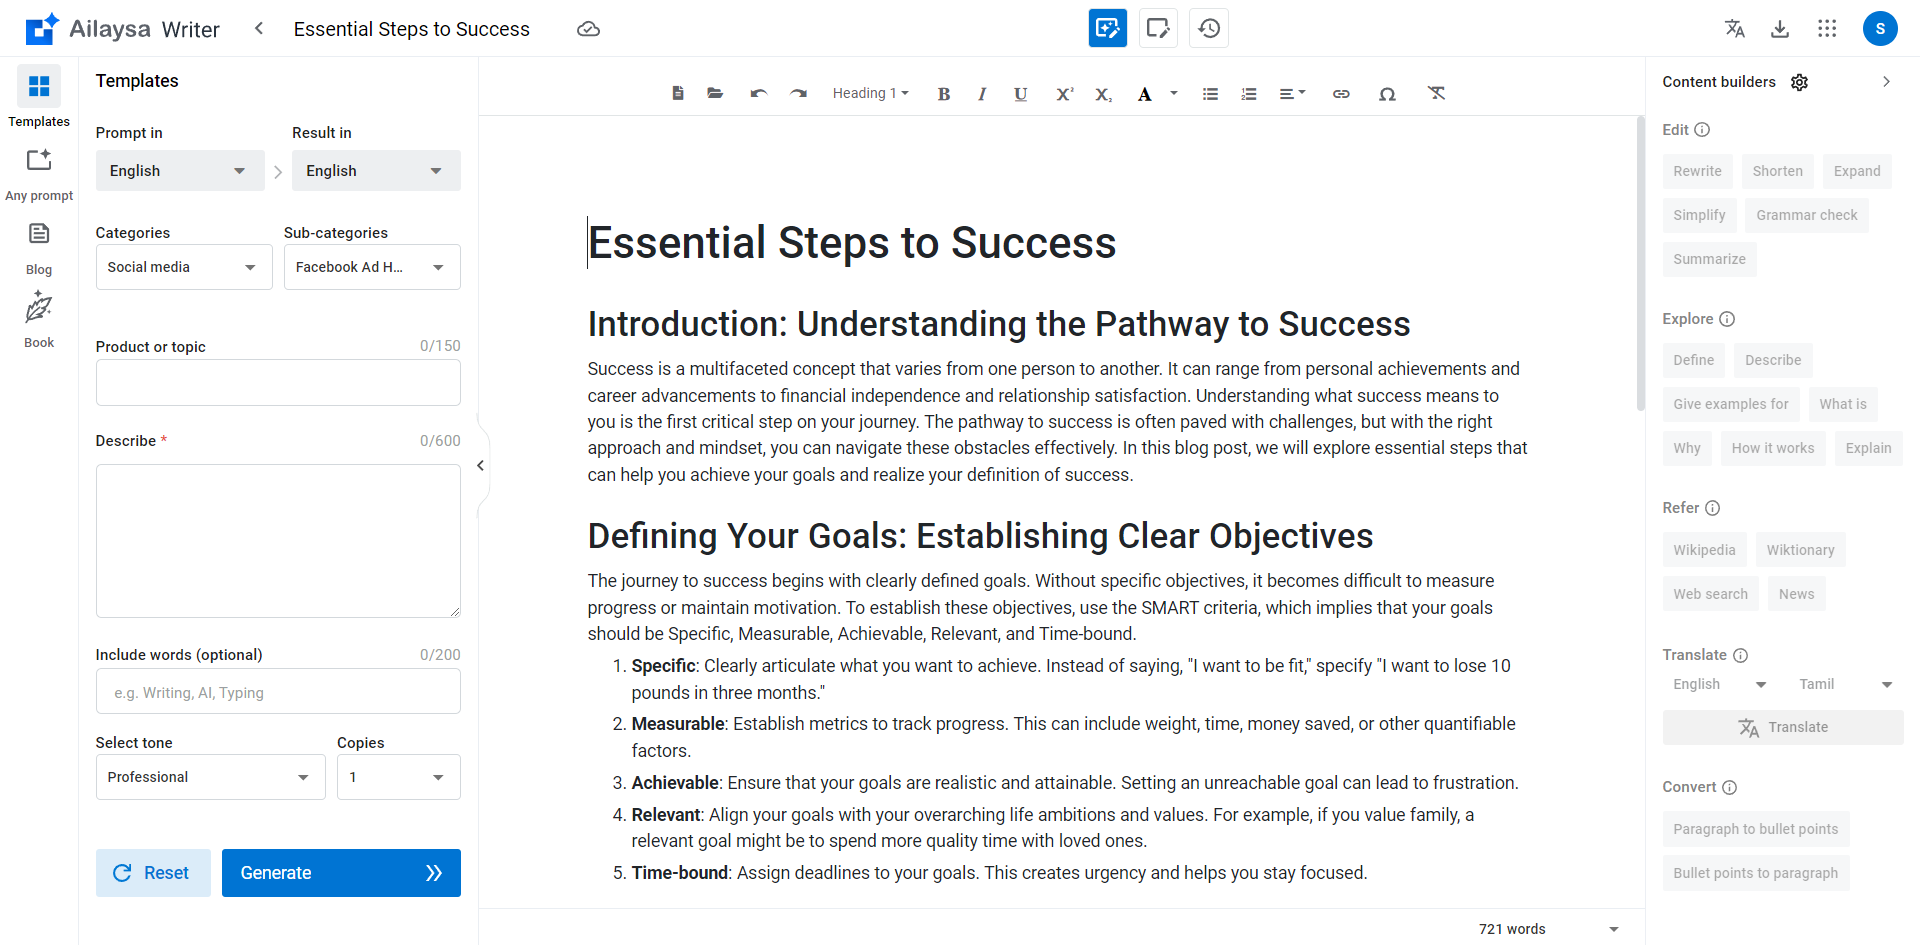
Task: Redo the last edit
Action: 798,93
